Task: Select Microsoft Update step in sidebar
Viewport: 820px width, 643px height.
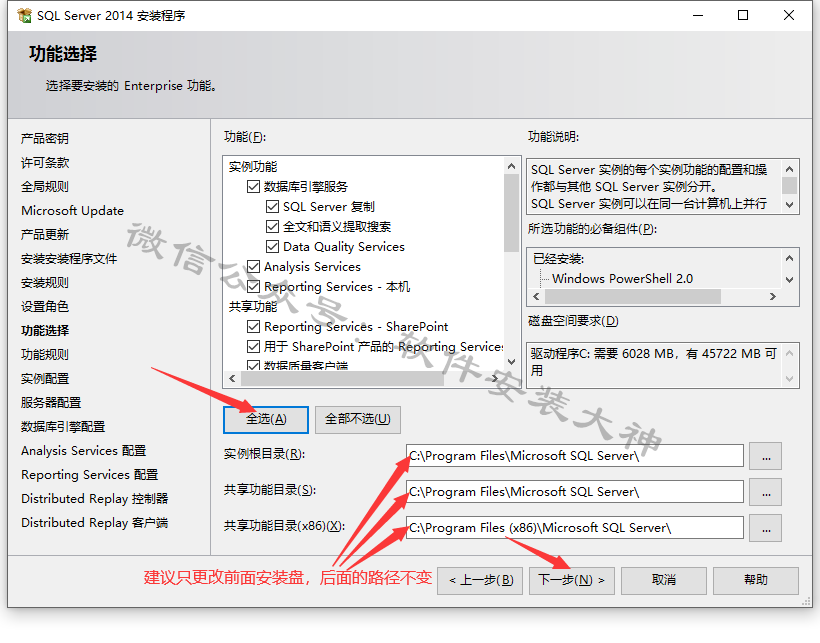Action: click(x=73, y=211)
